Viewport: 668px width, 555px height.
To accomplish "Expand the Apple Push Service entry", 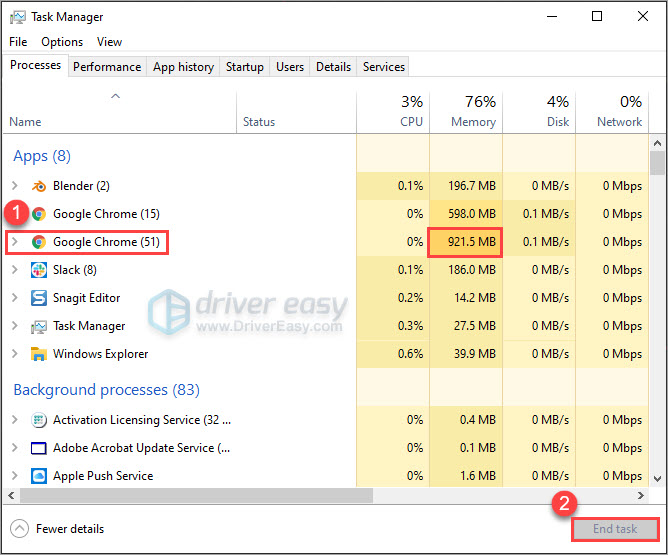I will click(15, 476).
